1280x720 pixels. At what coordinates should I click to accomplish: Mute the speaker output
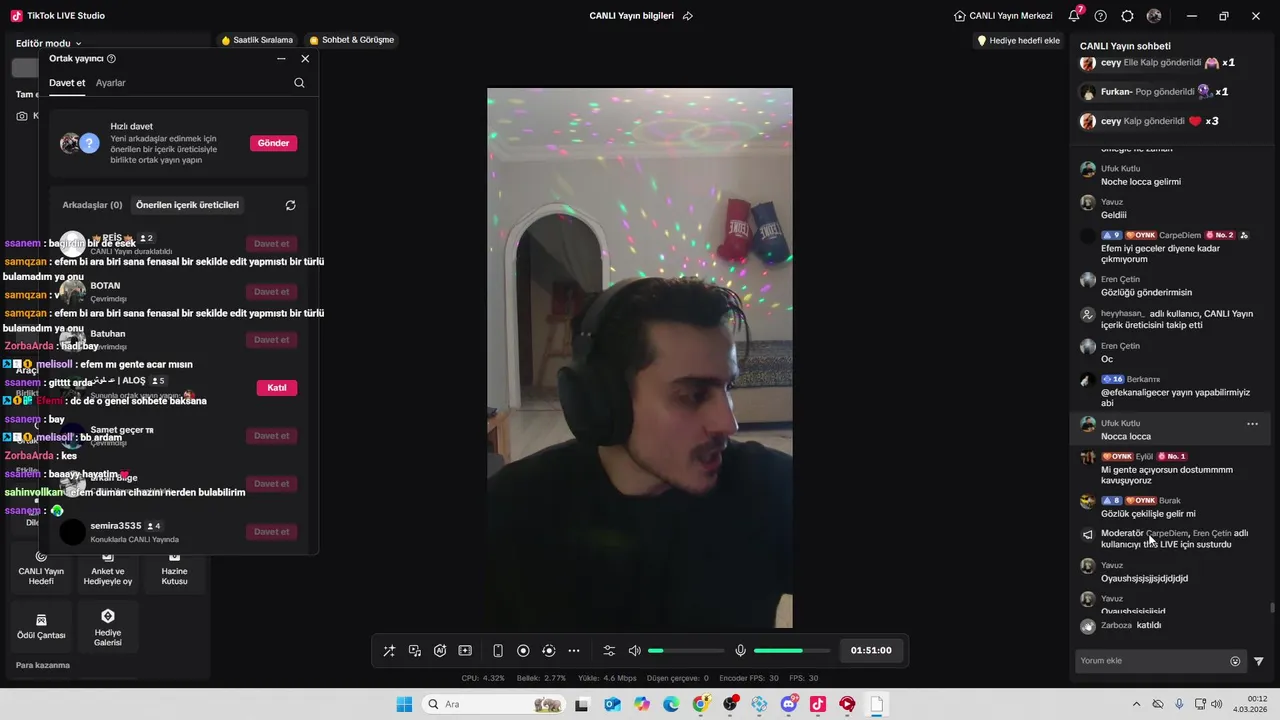coord(634,651)
